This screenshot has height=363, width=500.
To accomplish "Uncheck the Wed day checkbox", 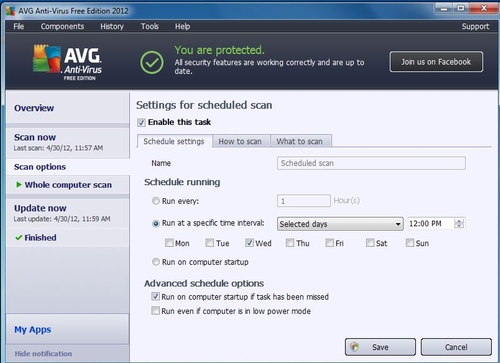I will [249, 243].
